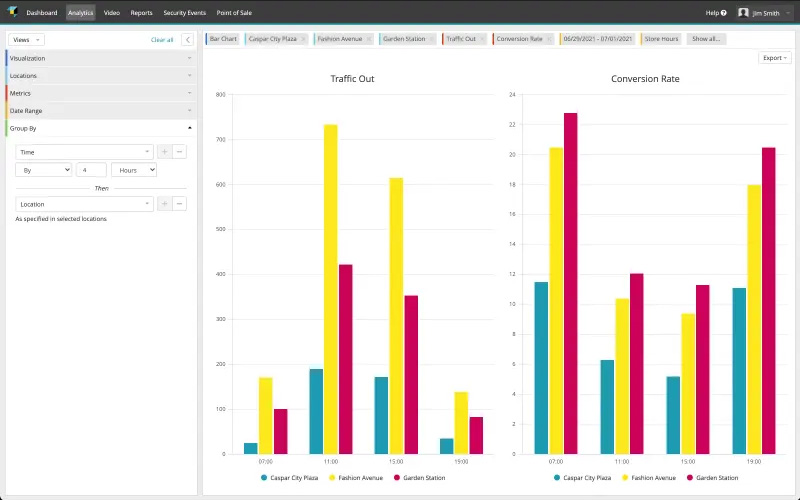Image resolution: width=800 pixels, height=500 pixels.
Task: Open the Security Events tab
Action: pos(185,13)
